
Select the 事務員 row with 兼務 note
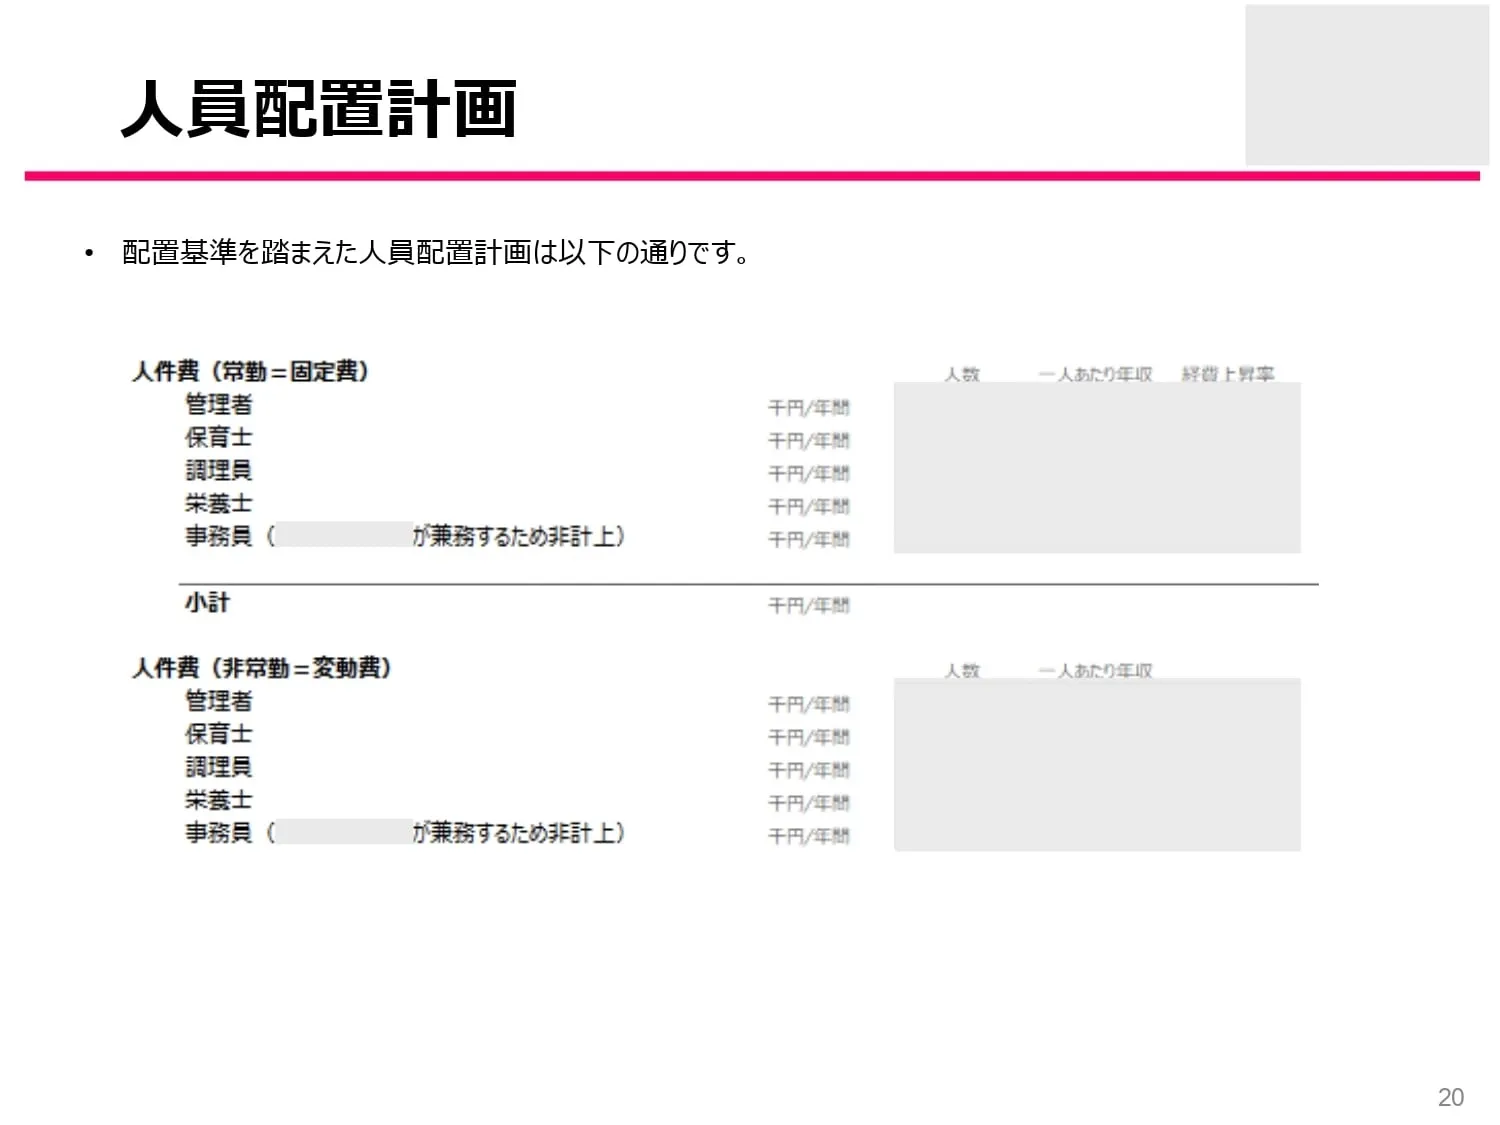click(x=400, y=537)
